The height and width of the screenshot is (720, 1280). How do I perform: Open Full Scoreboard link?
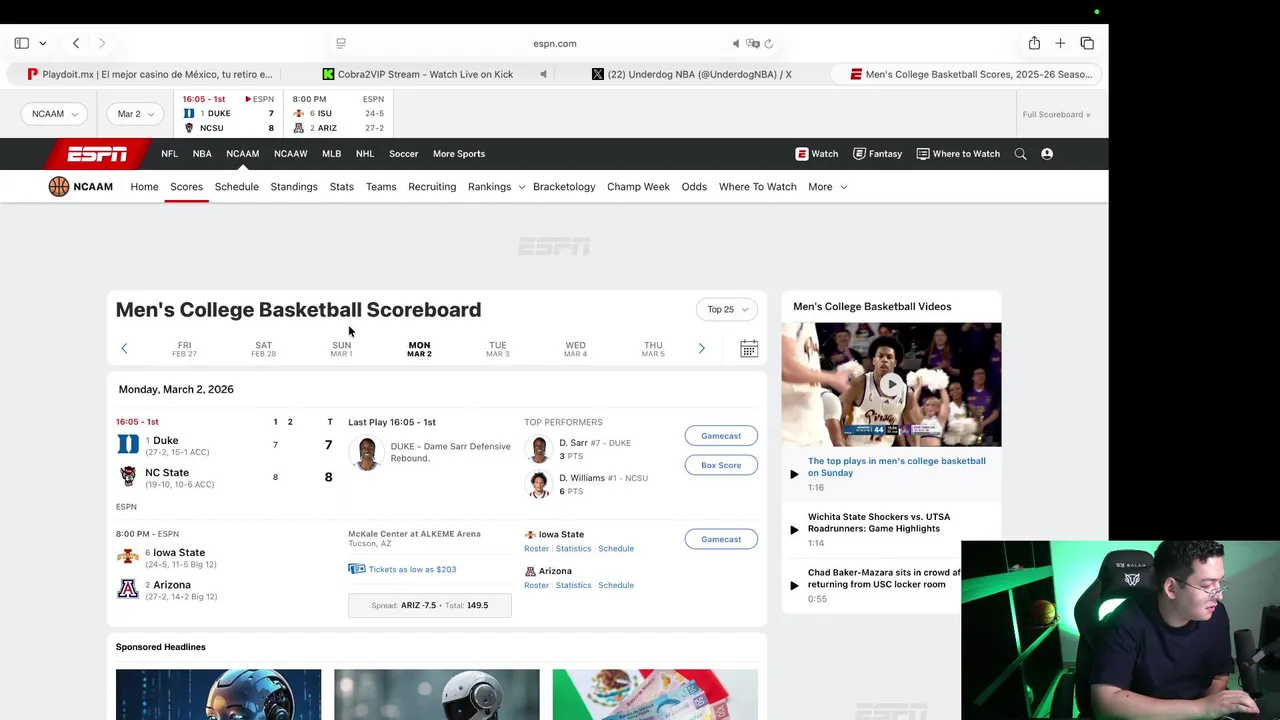(1056, 114)
